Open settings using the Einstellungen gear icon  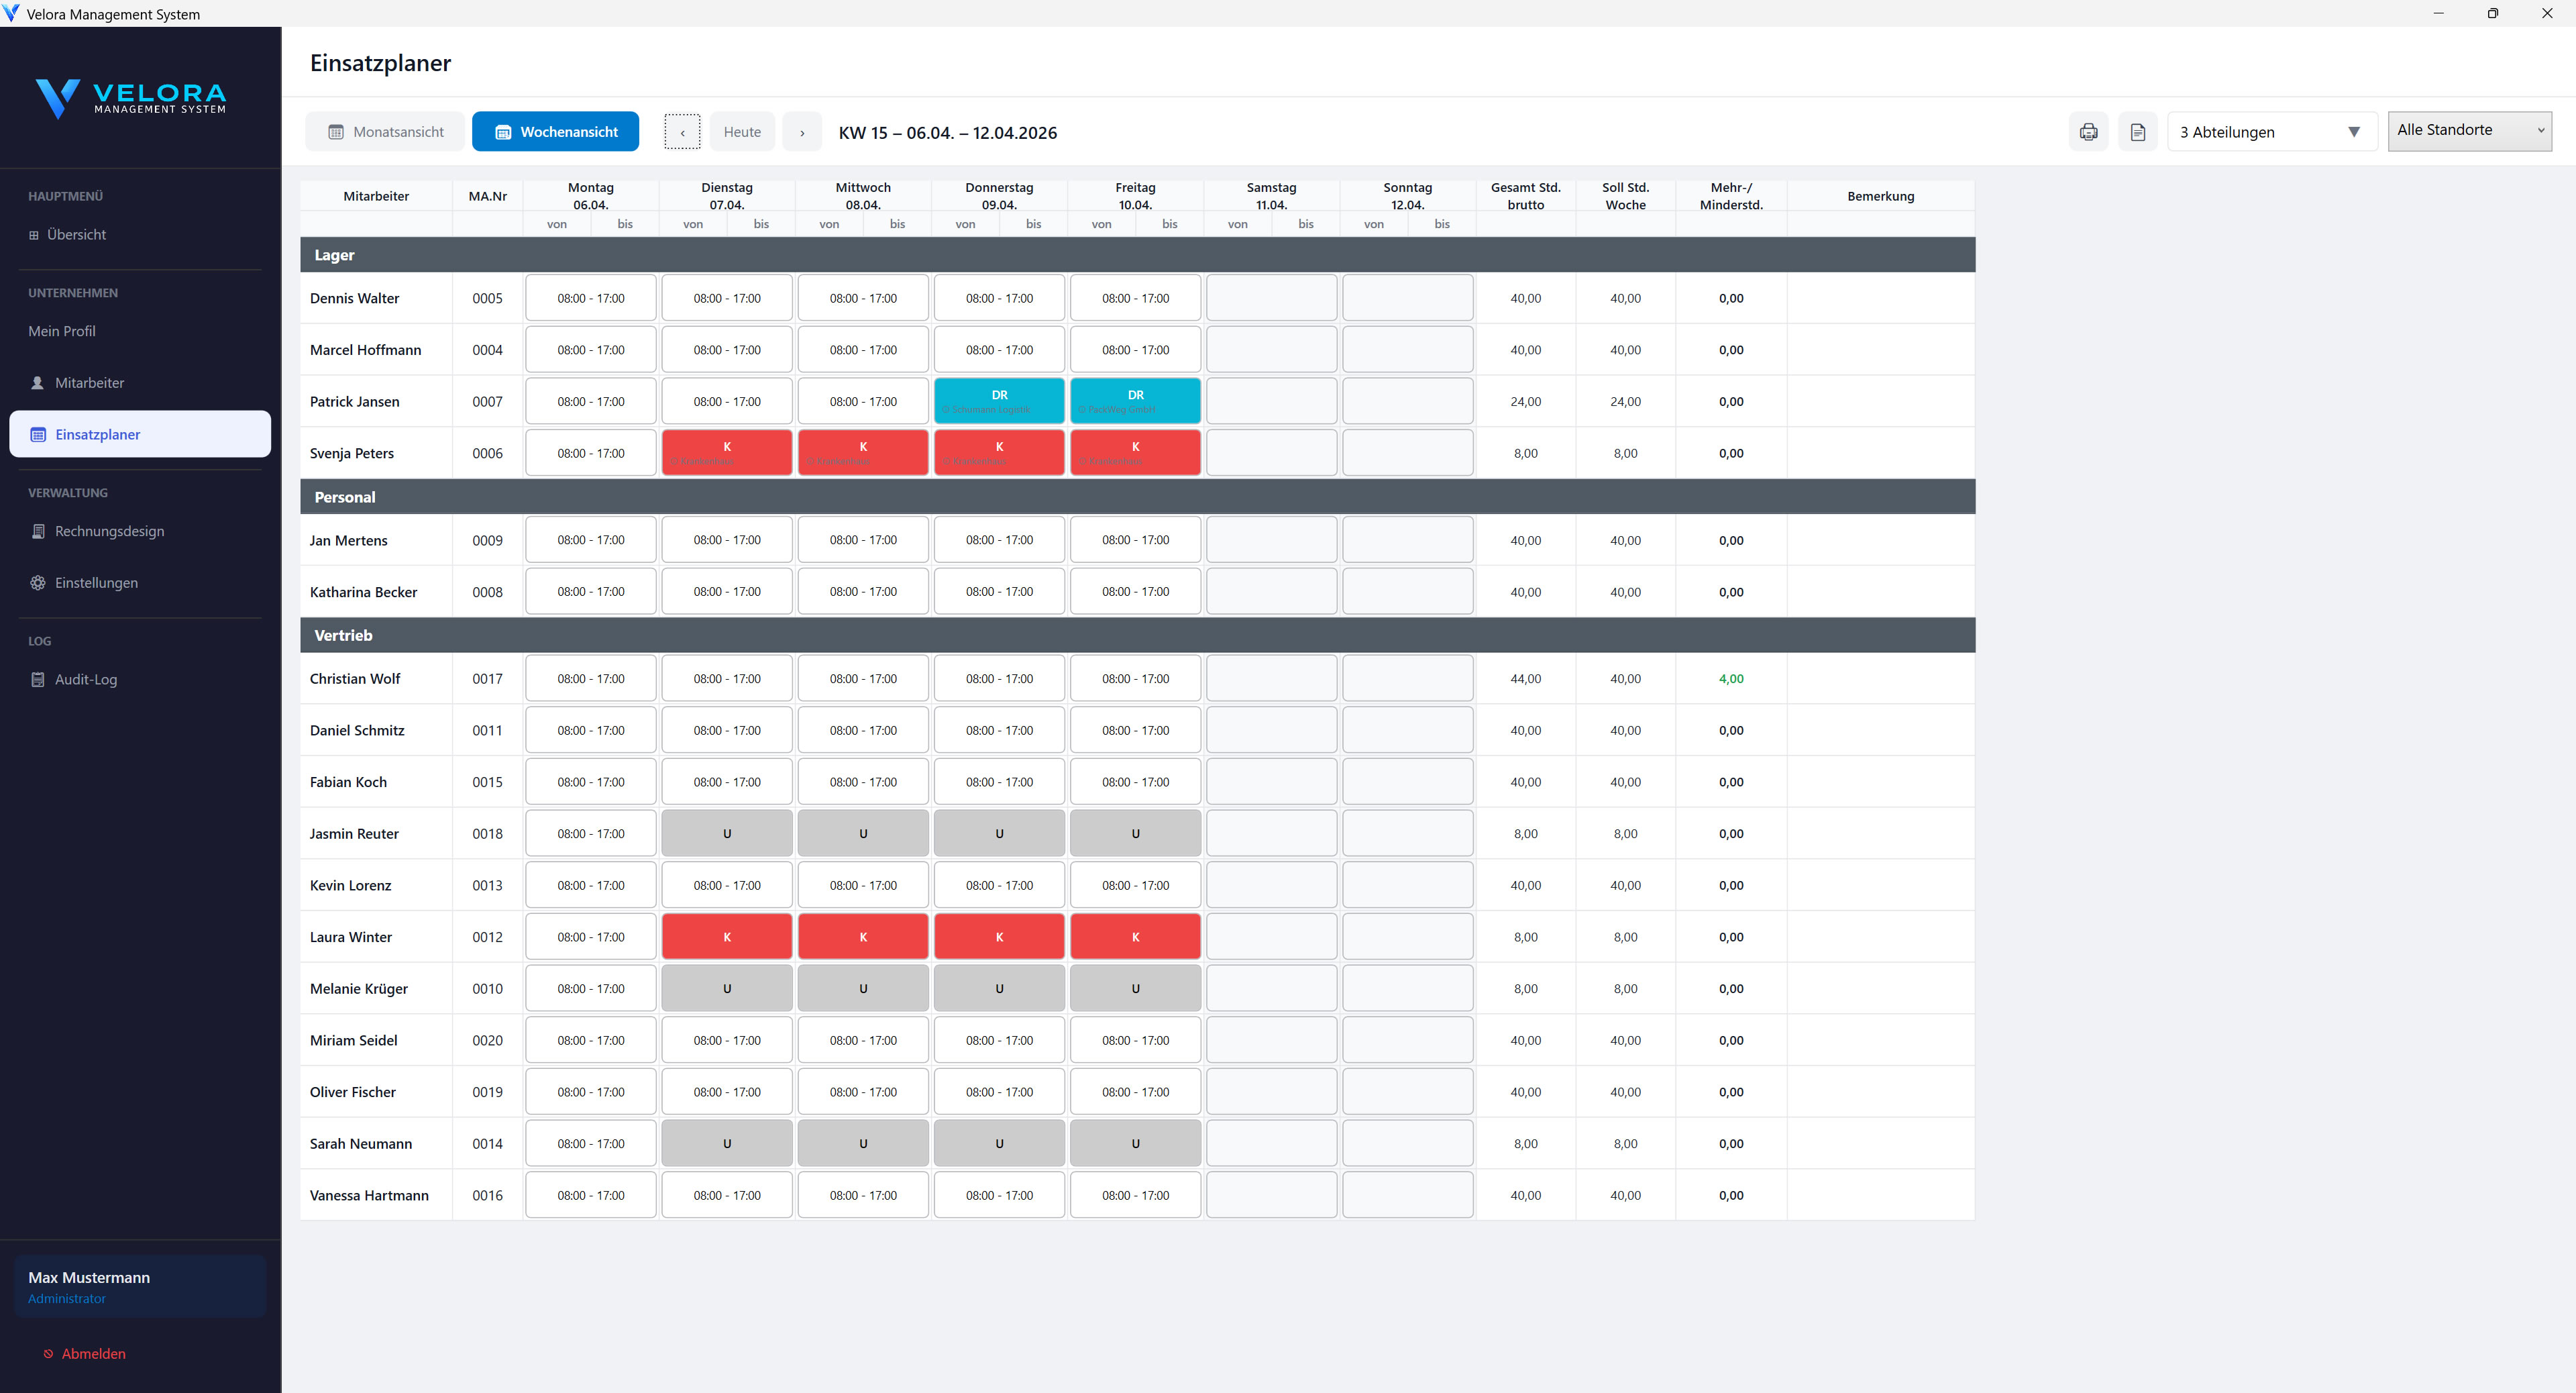[x=37, y=582]
